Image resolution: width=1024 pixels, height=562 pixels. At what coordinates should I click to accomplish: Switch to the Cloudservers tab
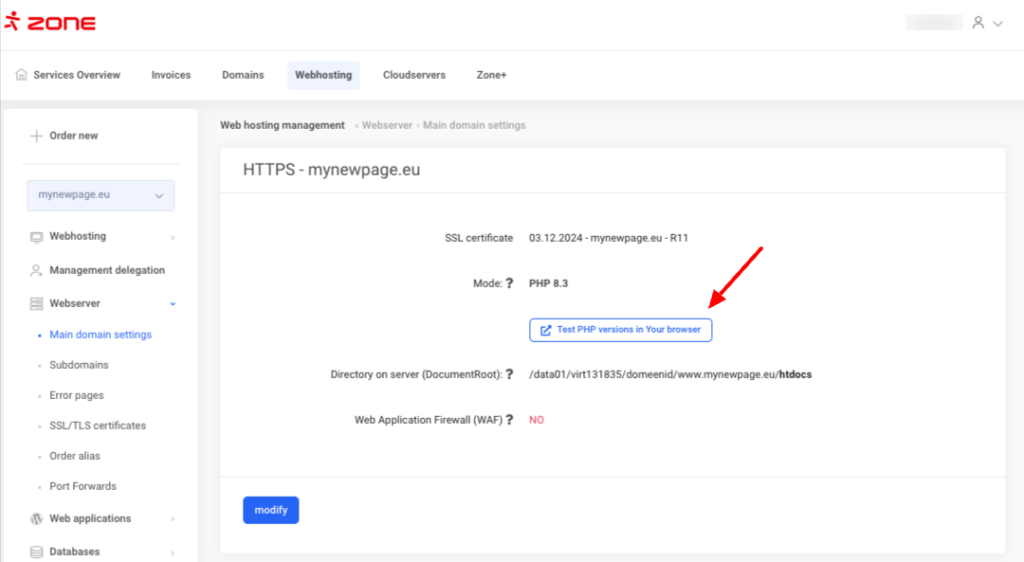coord(414,75)
